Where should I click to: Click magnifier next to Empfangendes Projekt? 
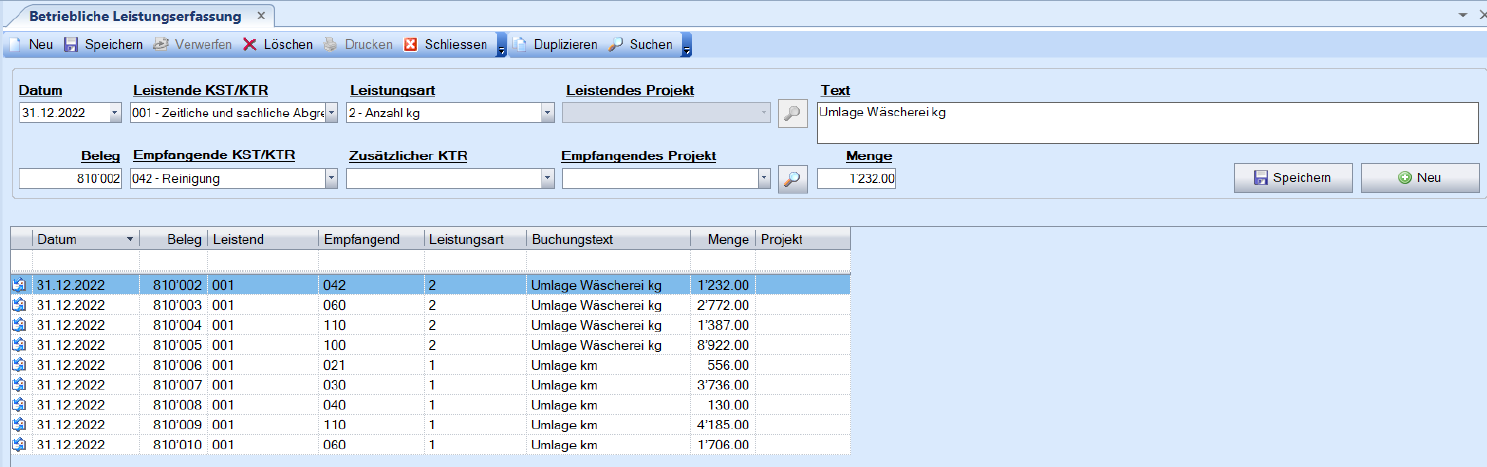pyautogui.click(x=792, y=179)
